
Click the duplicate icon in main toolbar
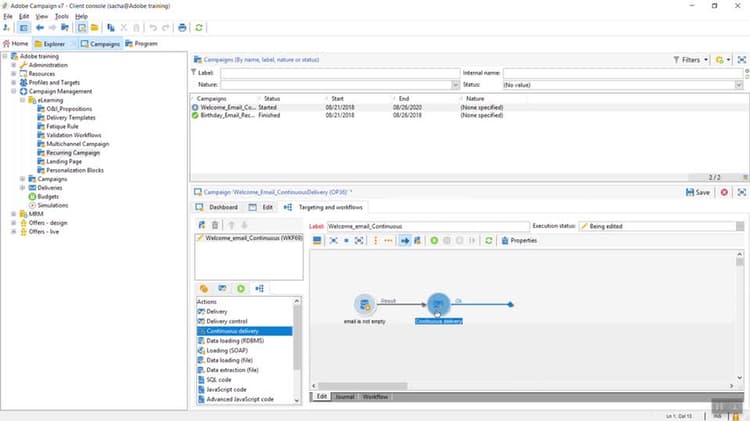coord(111,28)
